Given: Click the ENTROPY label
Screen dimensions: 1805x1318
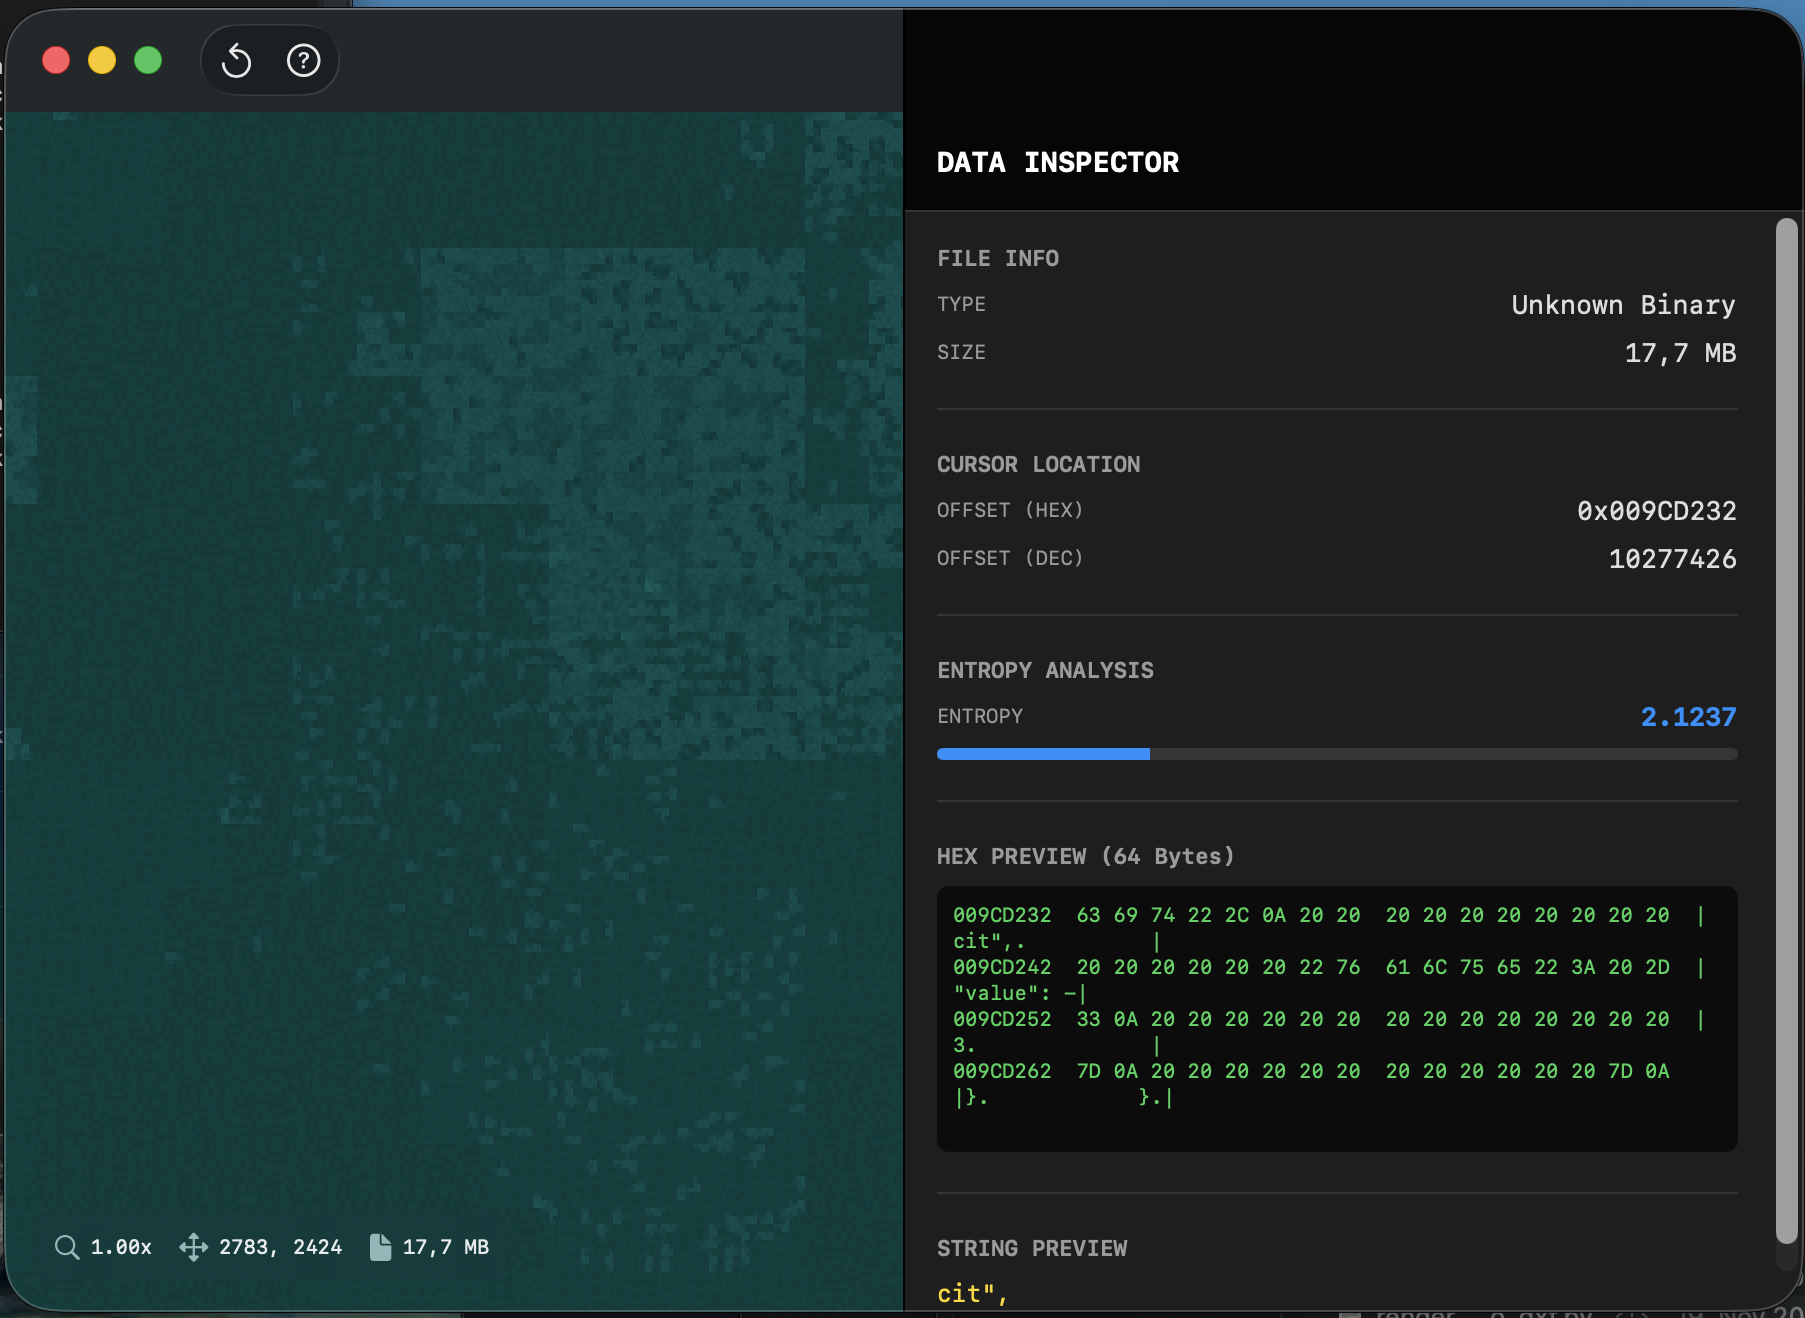Looking at the screenshot, I should tap(980, 716).
